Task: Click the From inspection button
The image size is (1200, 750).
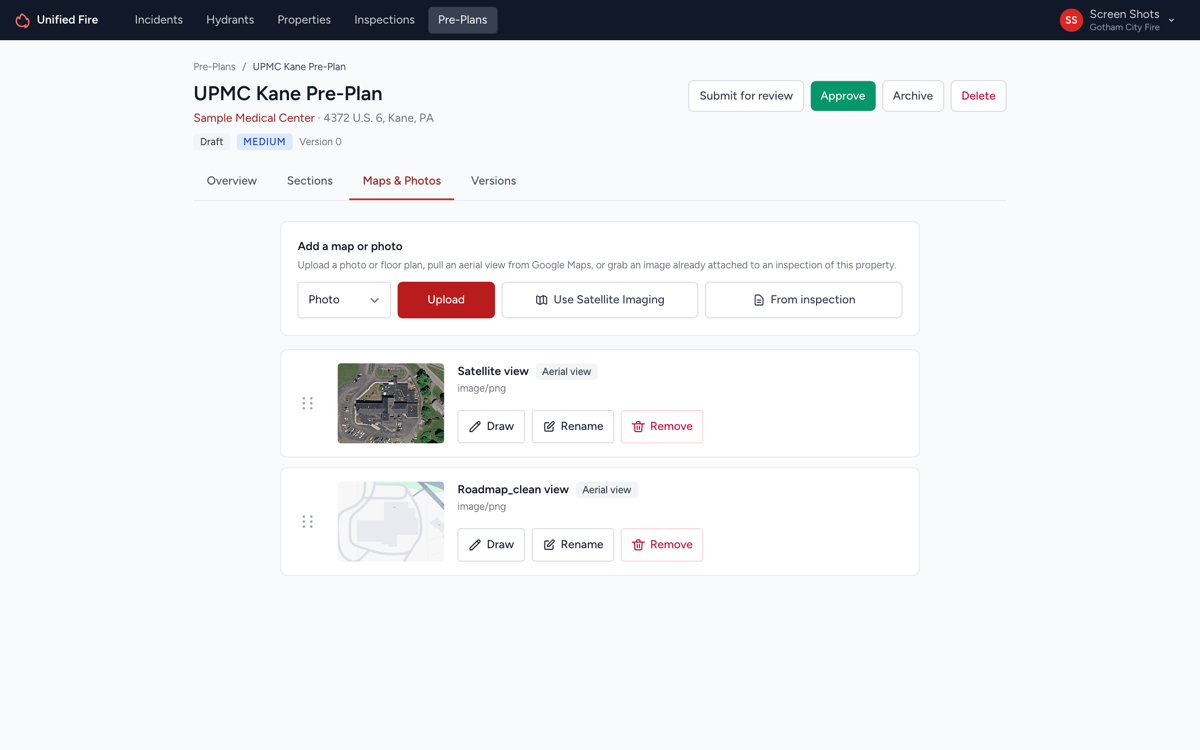Action: tap(804, 300)
